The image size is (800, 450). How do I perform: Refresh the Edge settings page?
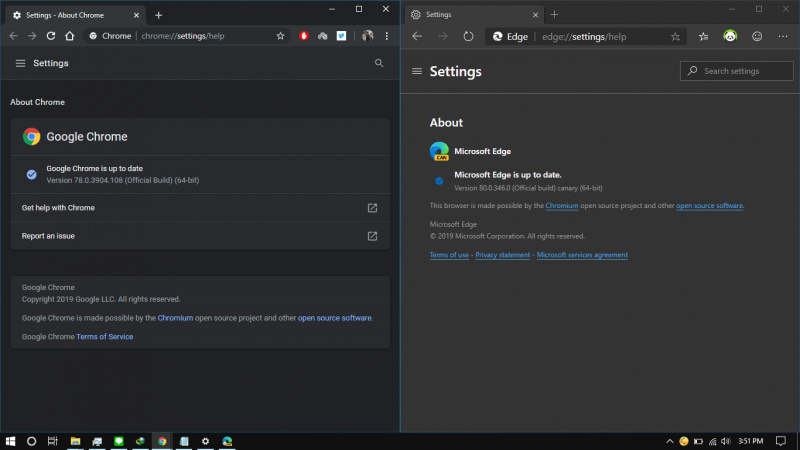468,36
